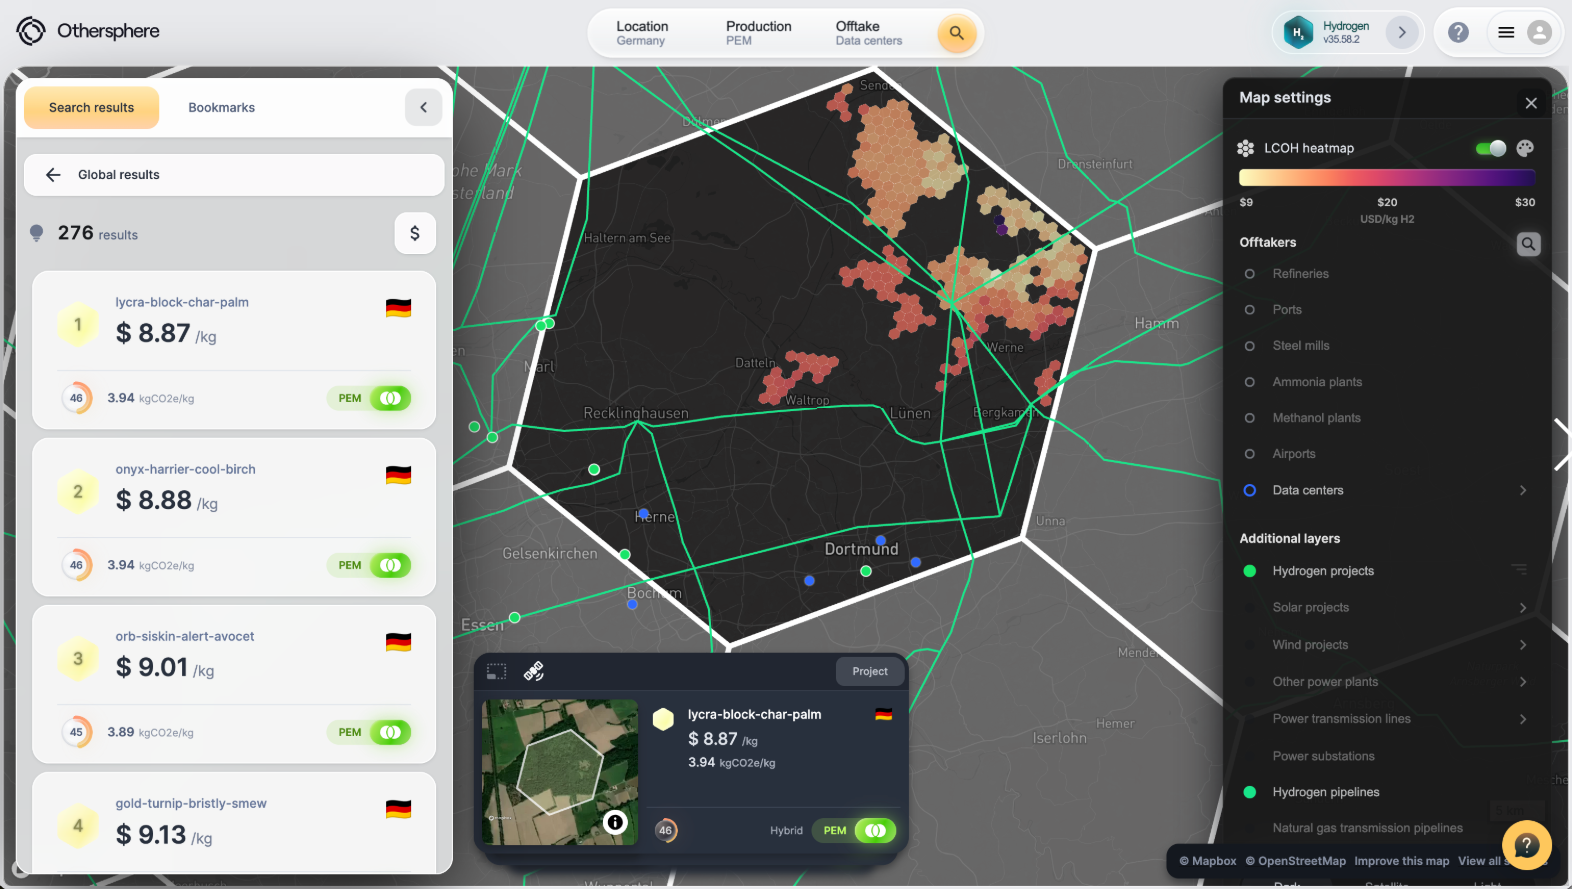Image resolution: width=1572 pixels, height=889 pixels.
Task: Click the heatmap color palette icon
Action: (x=1525, y=148)
